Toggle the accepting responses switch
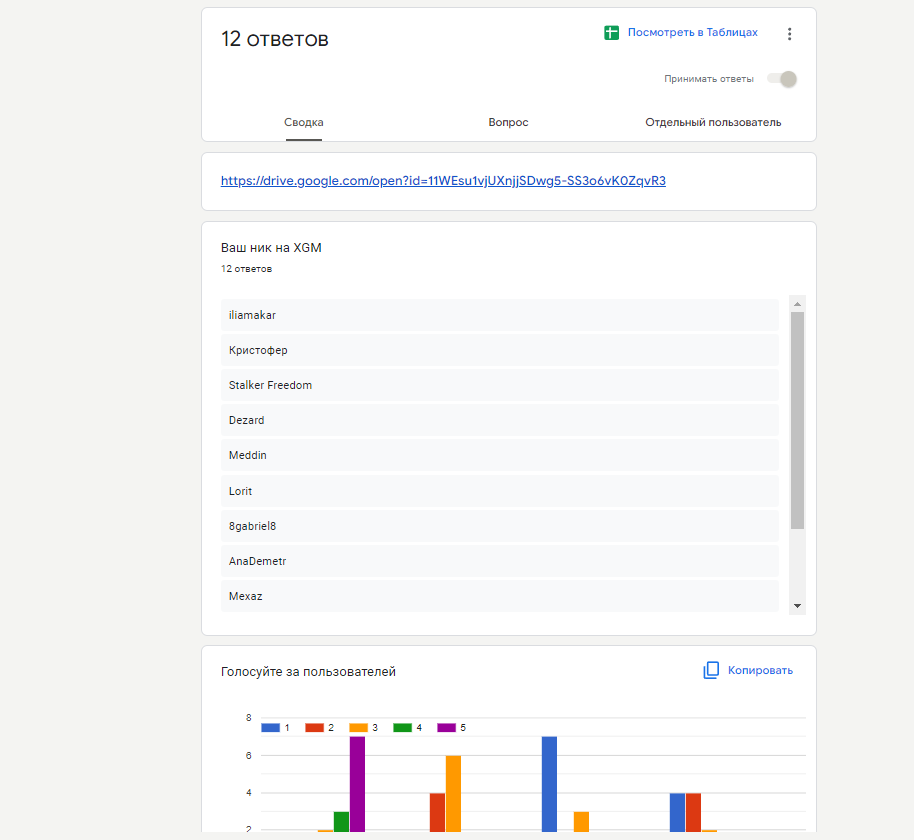The height and width of the screenshot is (840, 914). click(782, 79)
